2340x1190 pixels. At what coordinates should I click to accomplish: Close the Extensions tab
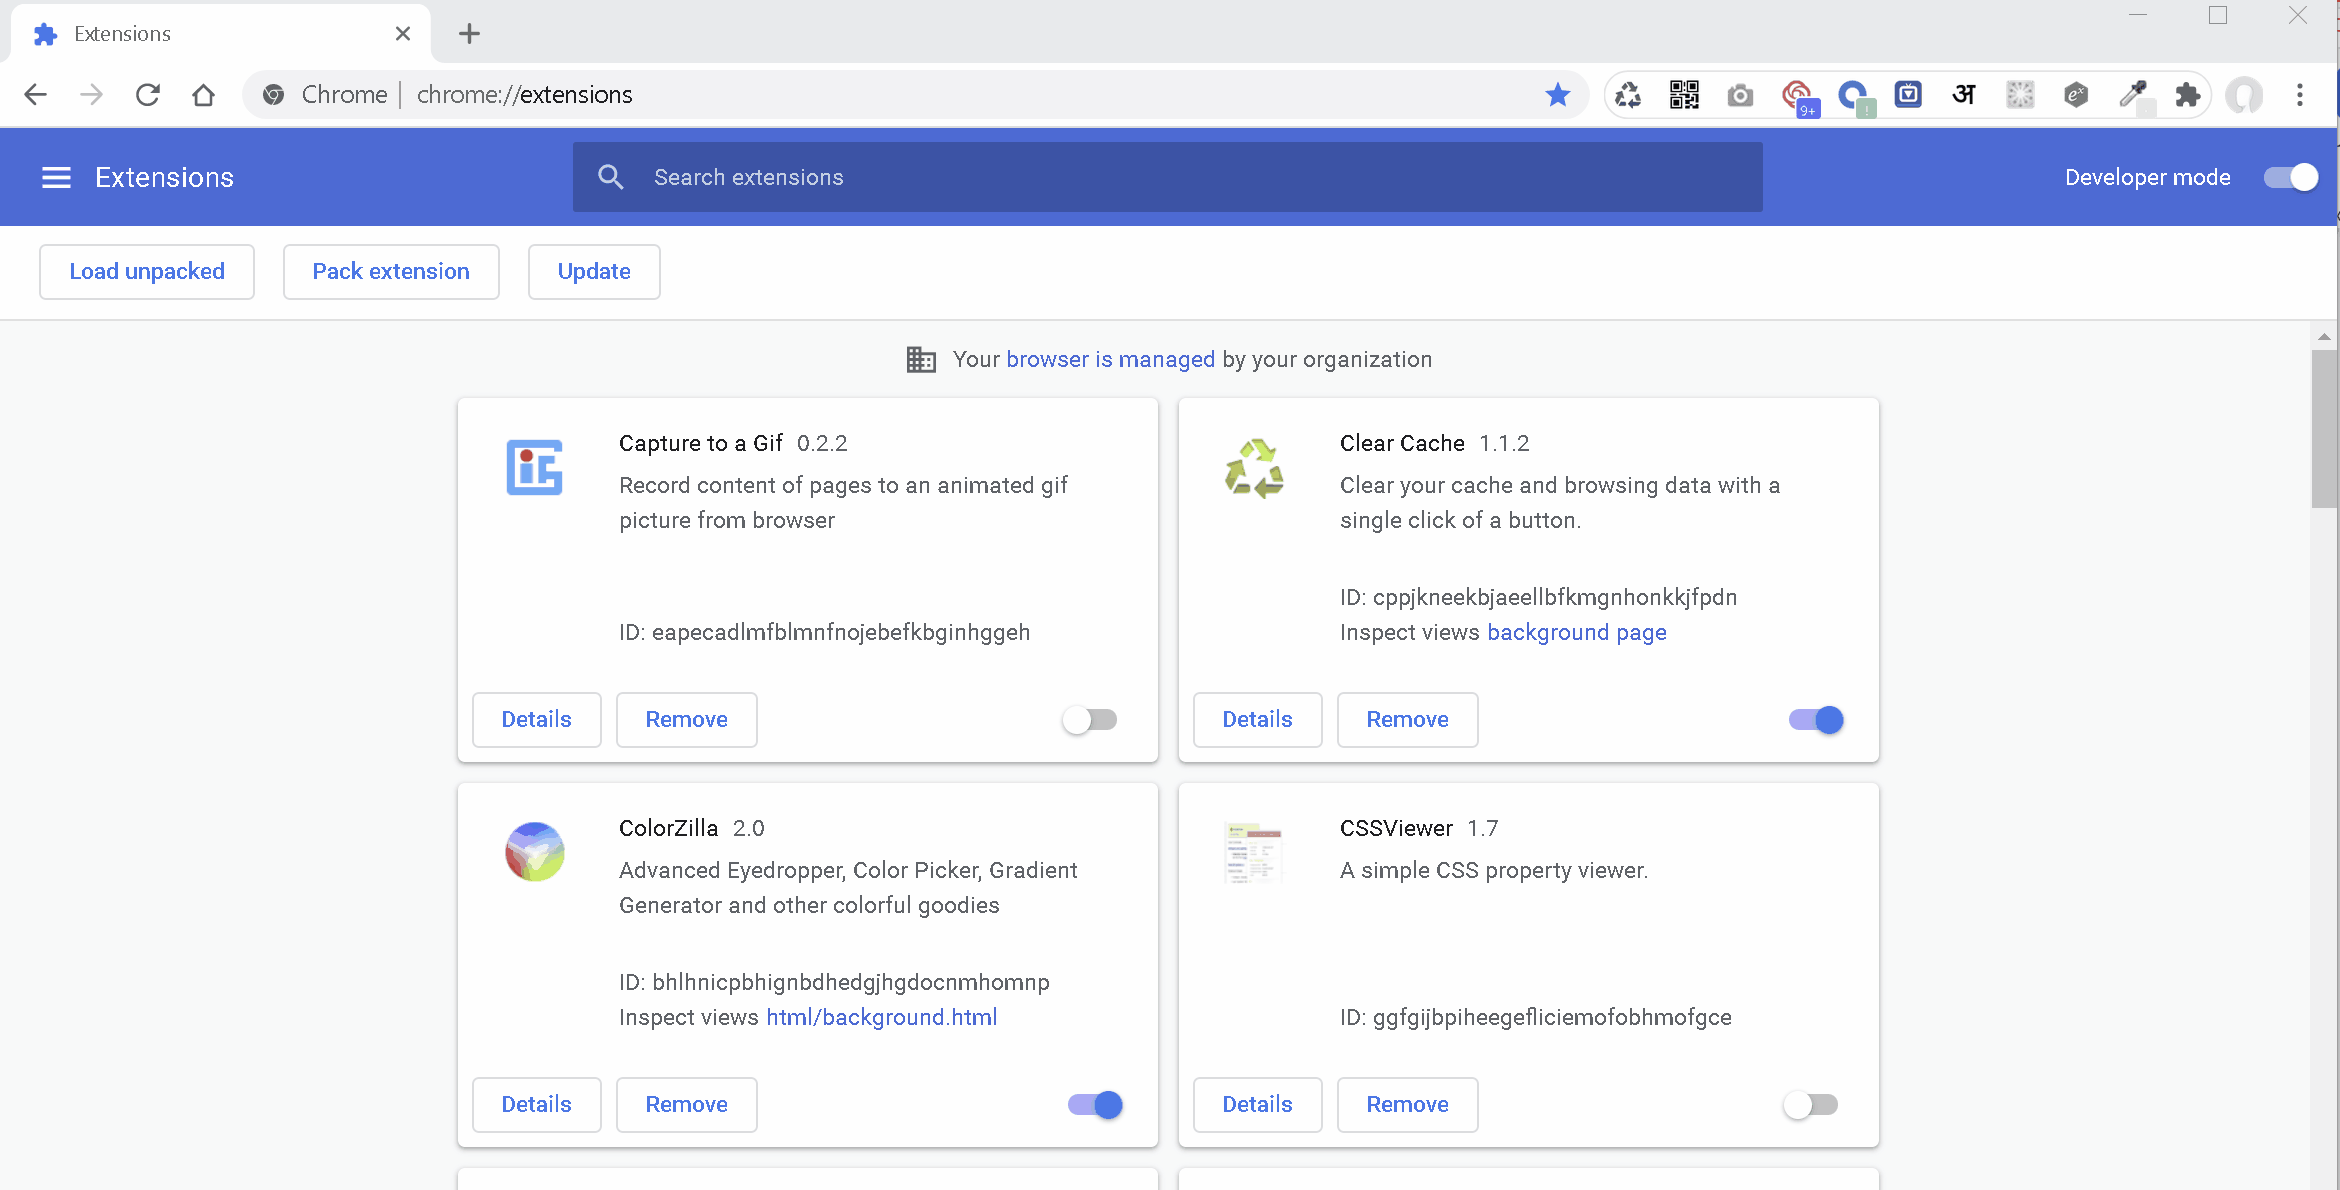point(403,33)
